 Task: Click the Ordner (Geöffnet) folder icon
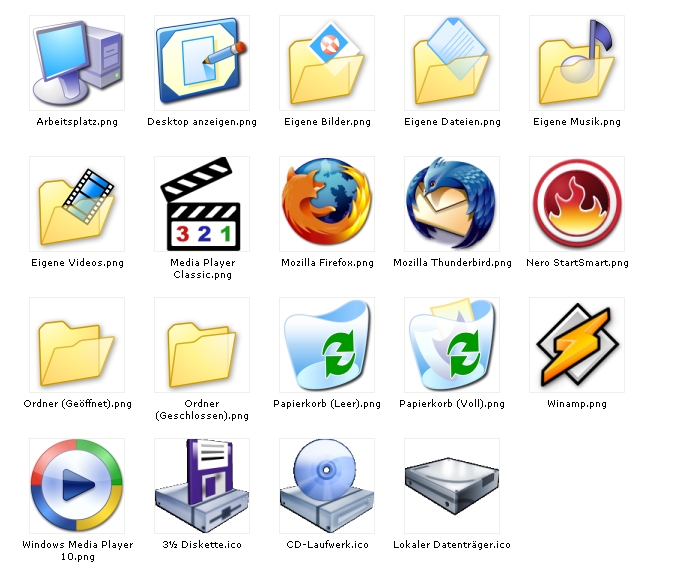click(x=77, y=345)
